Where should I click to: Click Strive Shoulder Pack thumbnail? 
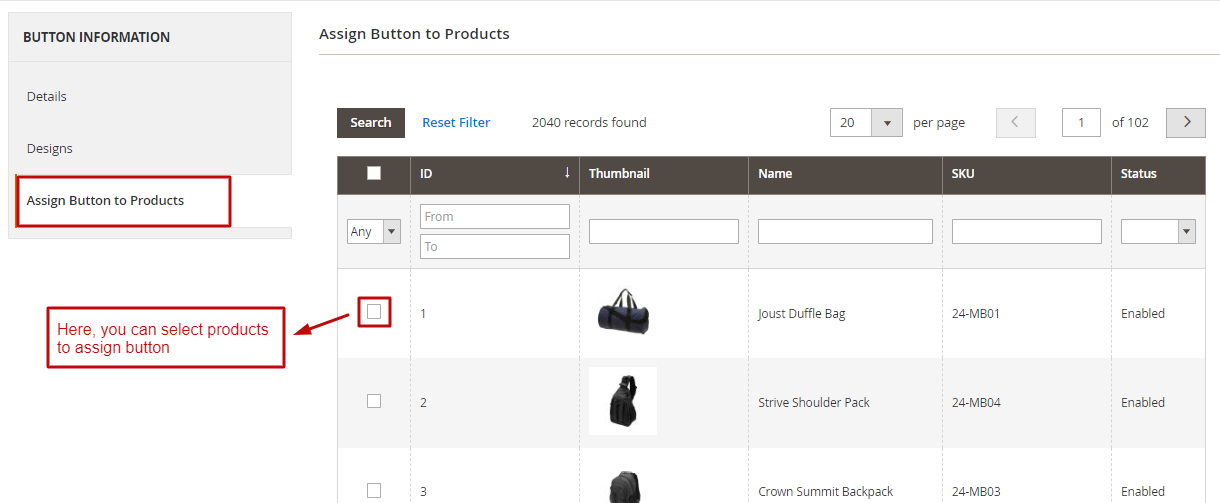tap(623, 401)
